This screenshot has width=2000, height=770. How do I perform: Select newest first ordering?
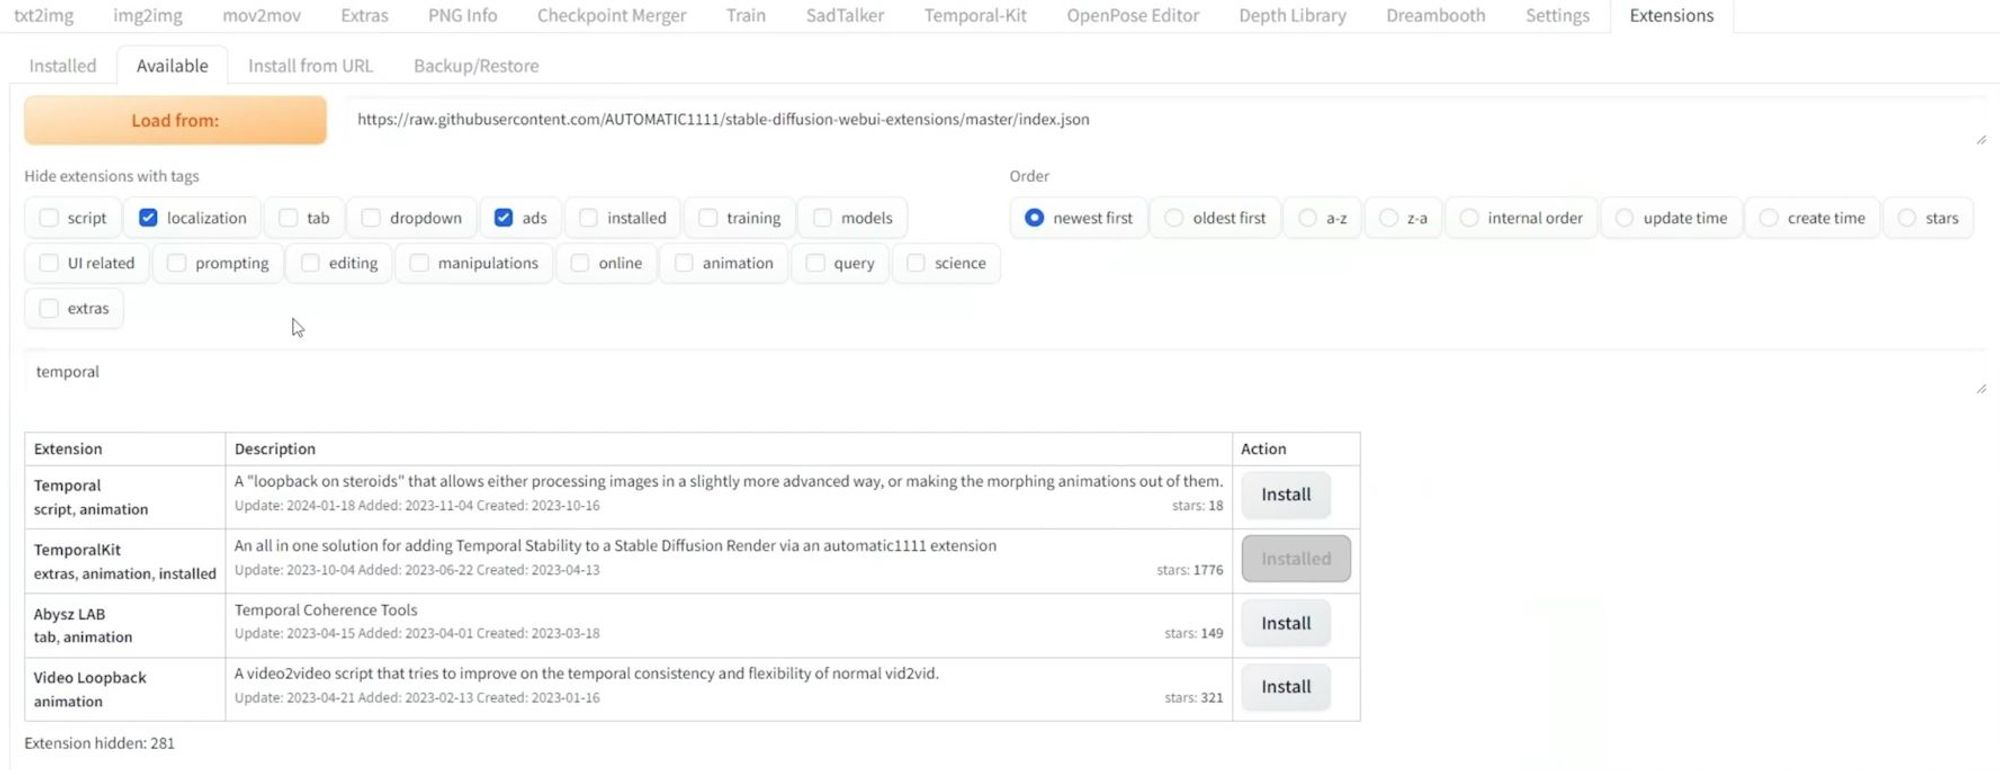coord(1035,218)
